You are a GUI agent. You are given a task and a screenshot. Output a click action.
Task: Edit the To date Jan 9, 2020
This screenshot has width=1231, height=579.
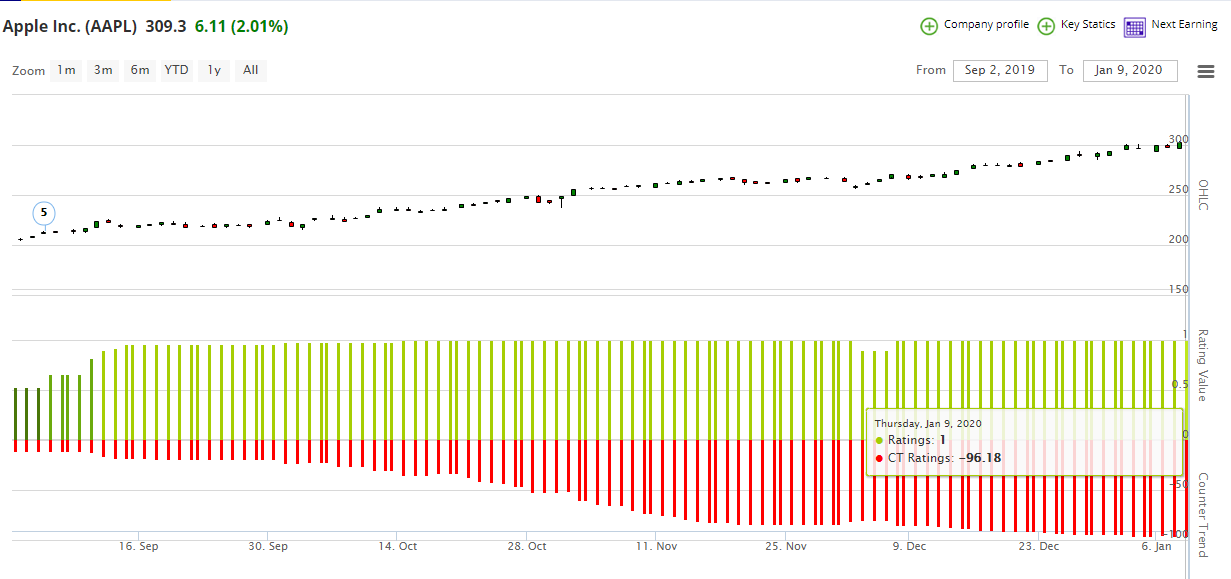pyautogui.click(x=1130, y=70)
